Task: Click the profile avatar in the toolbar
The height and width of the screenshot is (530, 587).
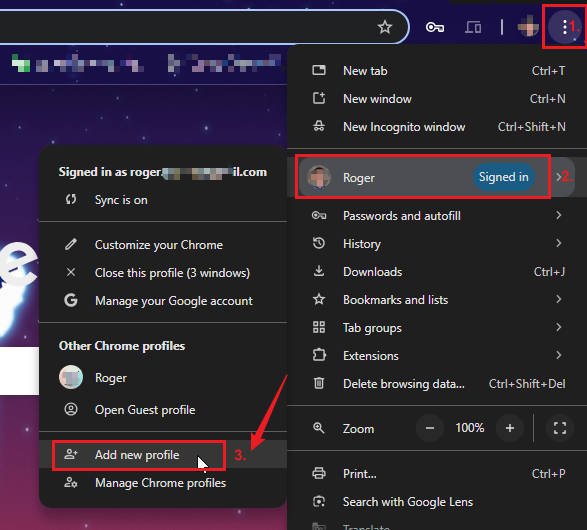Action: tap(528, 27)
